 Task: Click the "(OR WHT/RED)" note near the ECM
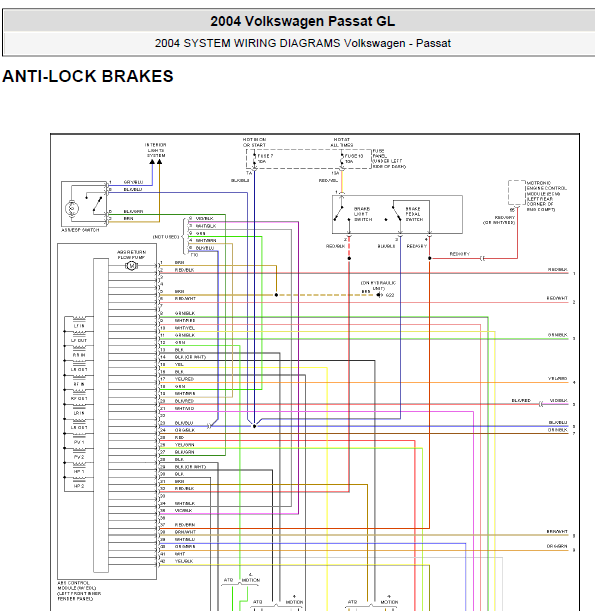click(x=499, y=223)
